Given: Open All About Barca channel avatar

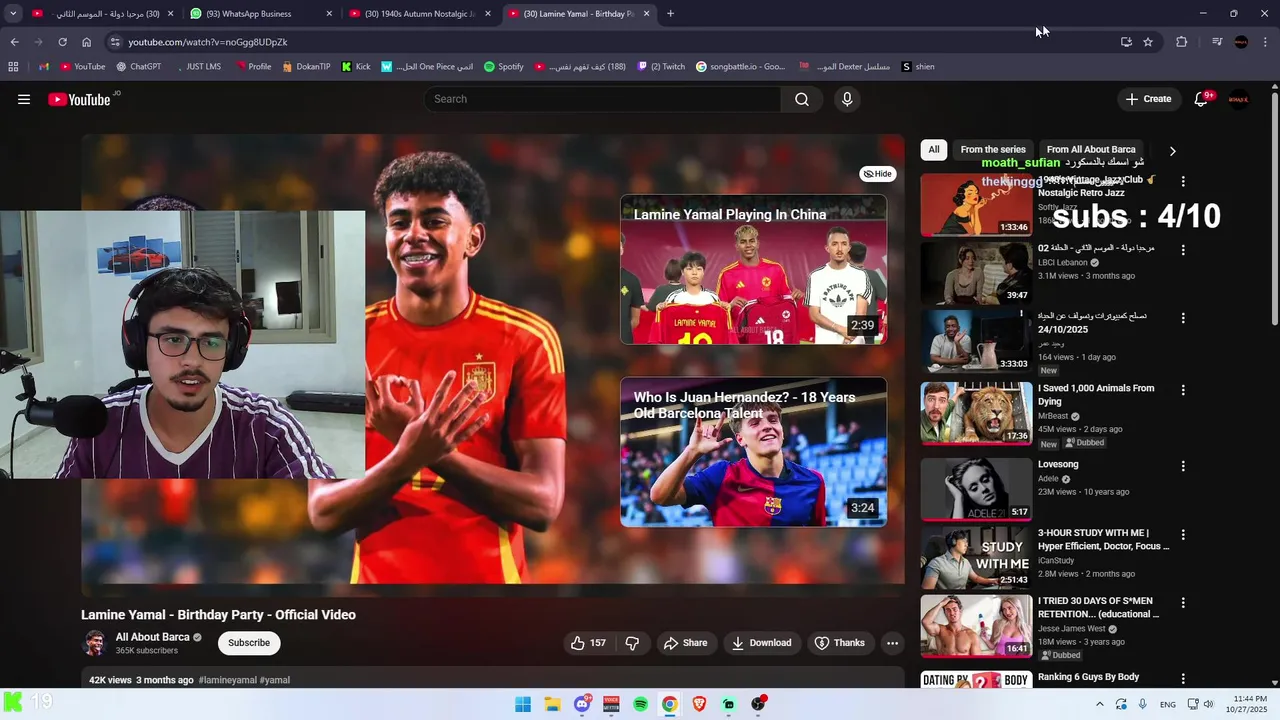Looking at the screenshot, I should (x=95, y=643).
